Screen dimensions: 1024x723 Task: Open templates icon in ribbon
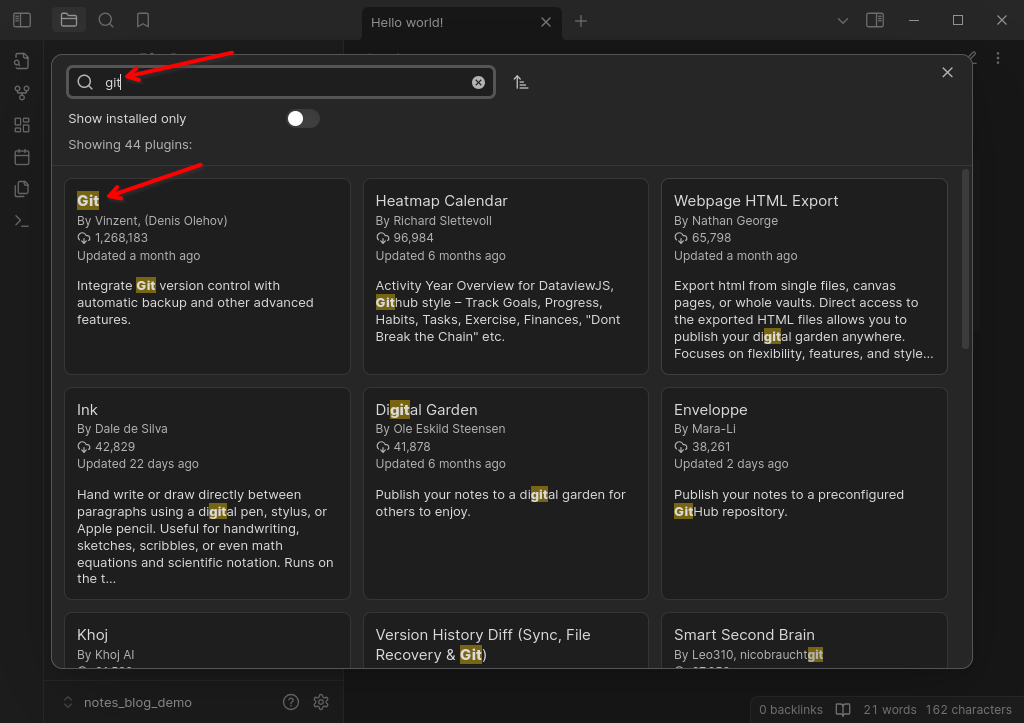22,189
